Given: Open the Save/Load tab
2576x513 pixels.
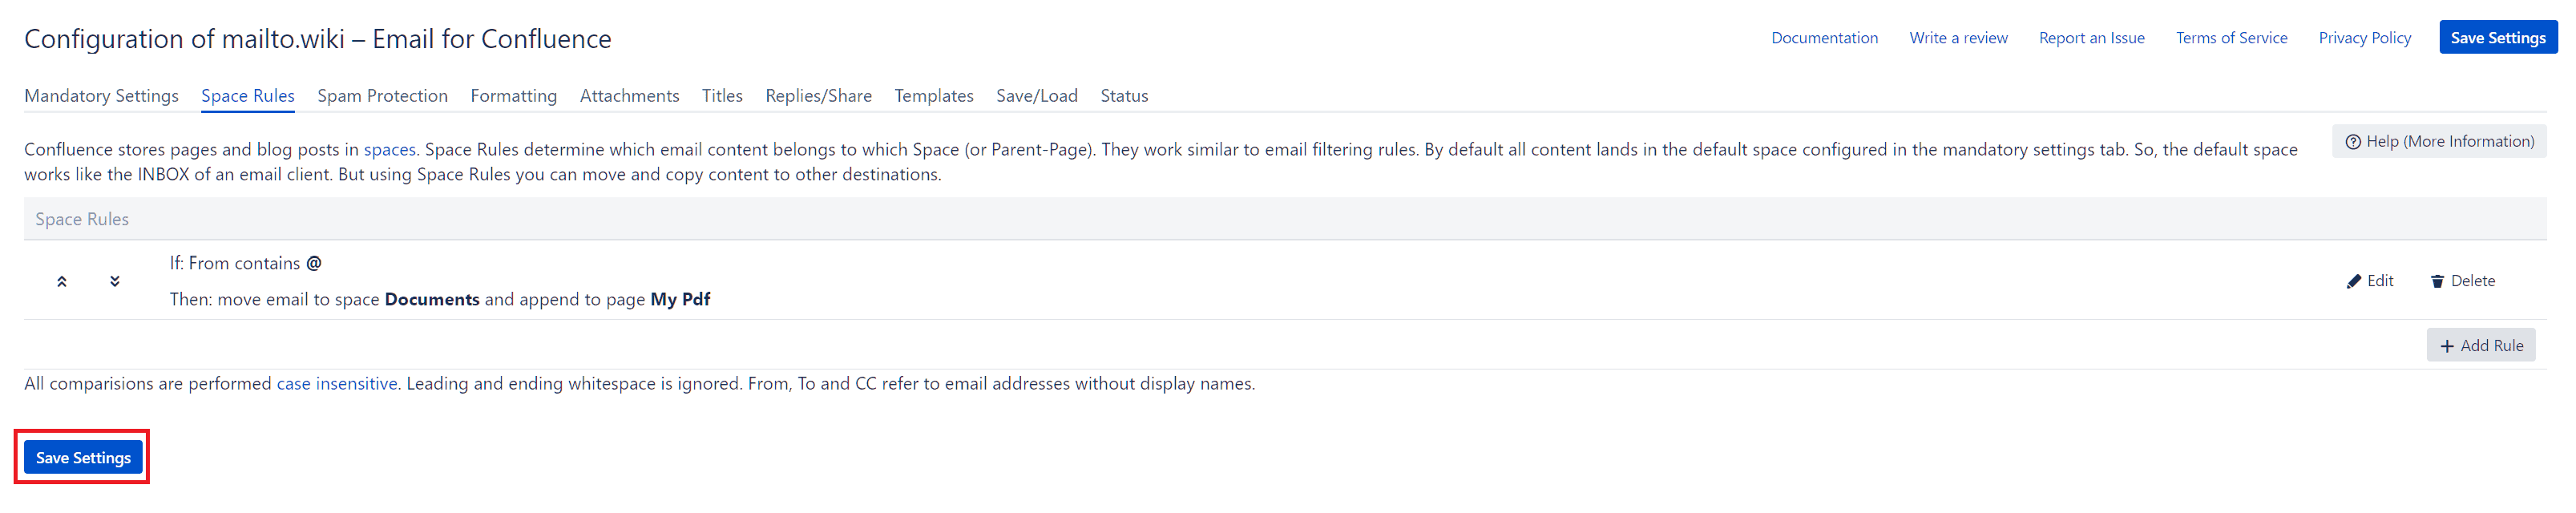Looking at the screenshot, I should pyautogui.click(x=1037, y=96).
